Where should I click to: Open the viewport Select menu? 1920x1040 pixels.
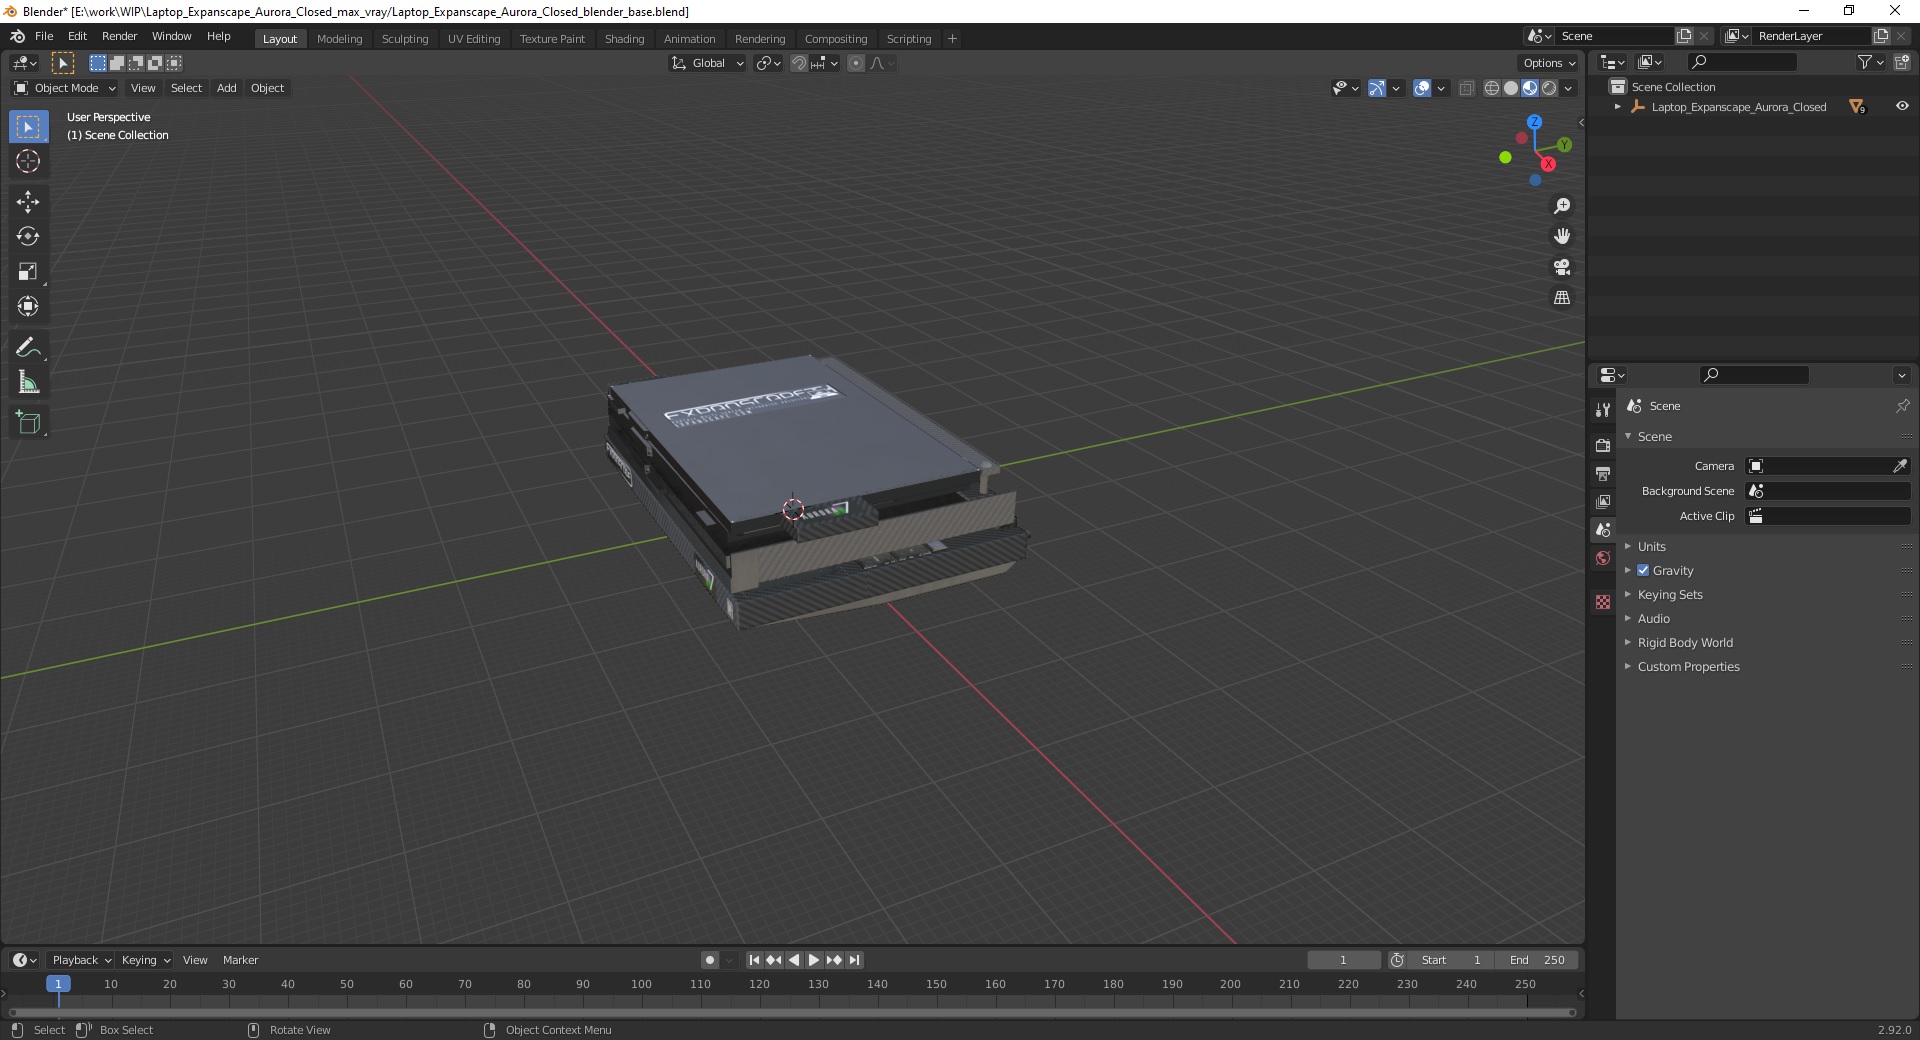pyautogui.click(x=186, y=88)
